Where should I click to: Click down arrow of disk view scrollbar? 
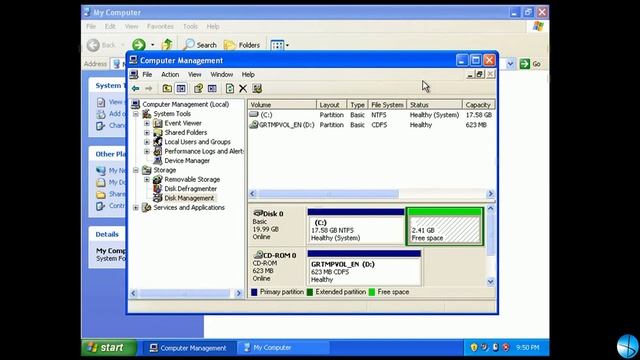pyautogui.click(x=491, y=282)
